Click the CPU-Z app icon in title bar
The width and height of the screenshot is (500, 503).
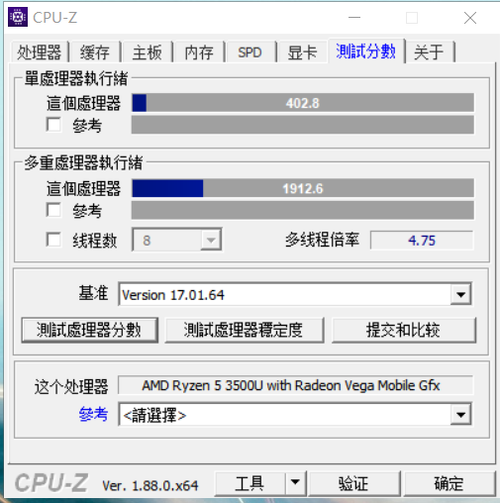pos(18,17)
